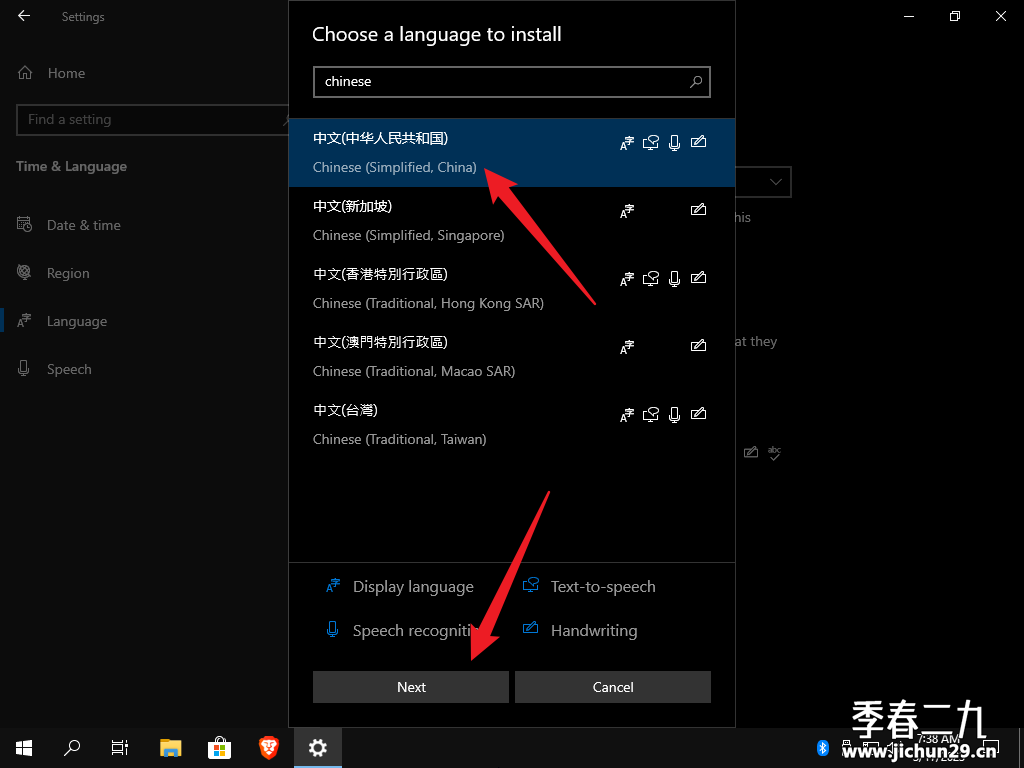Click display language icon on Macao row

point(627,346)
